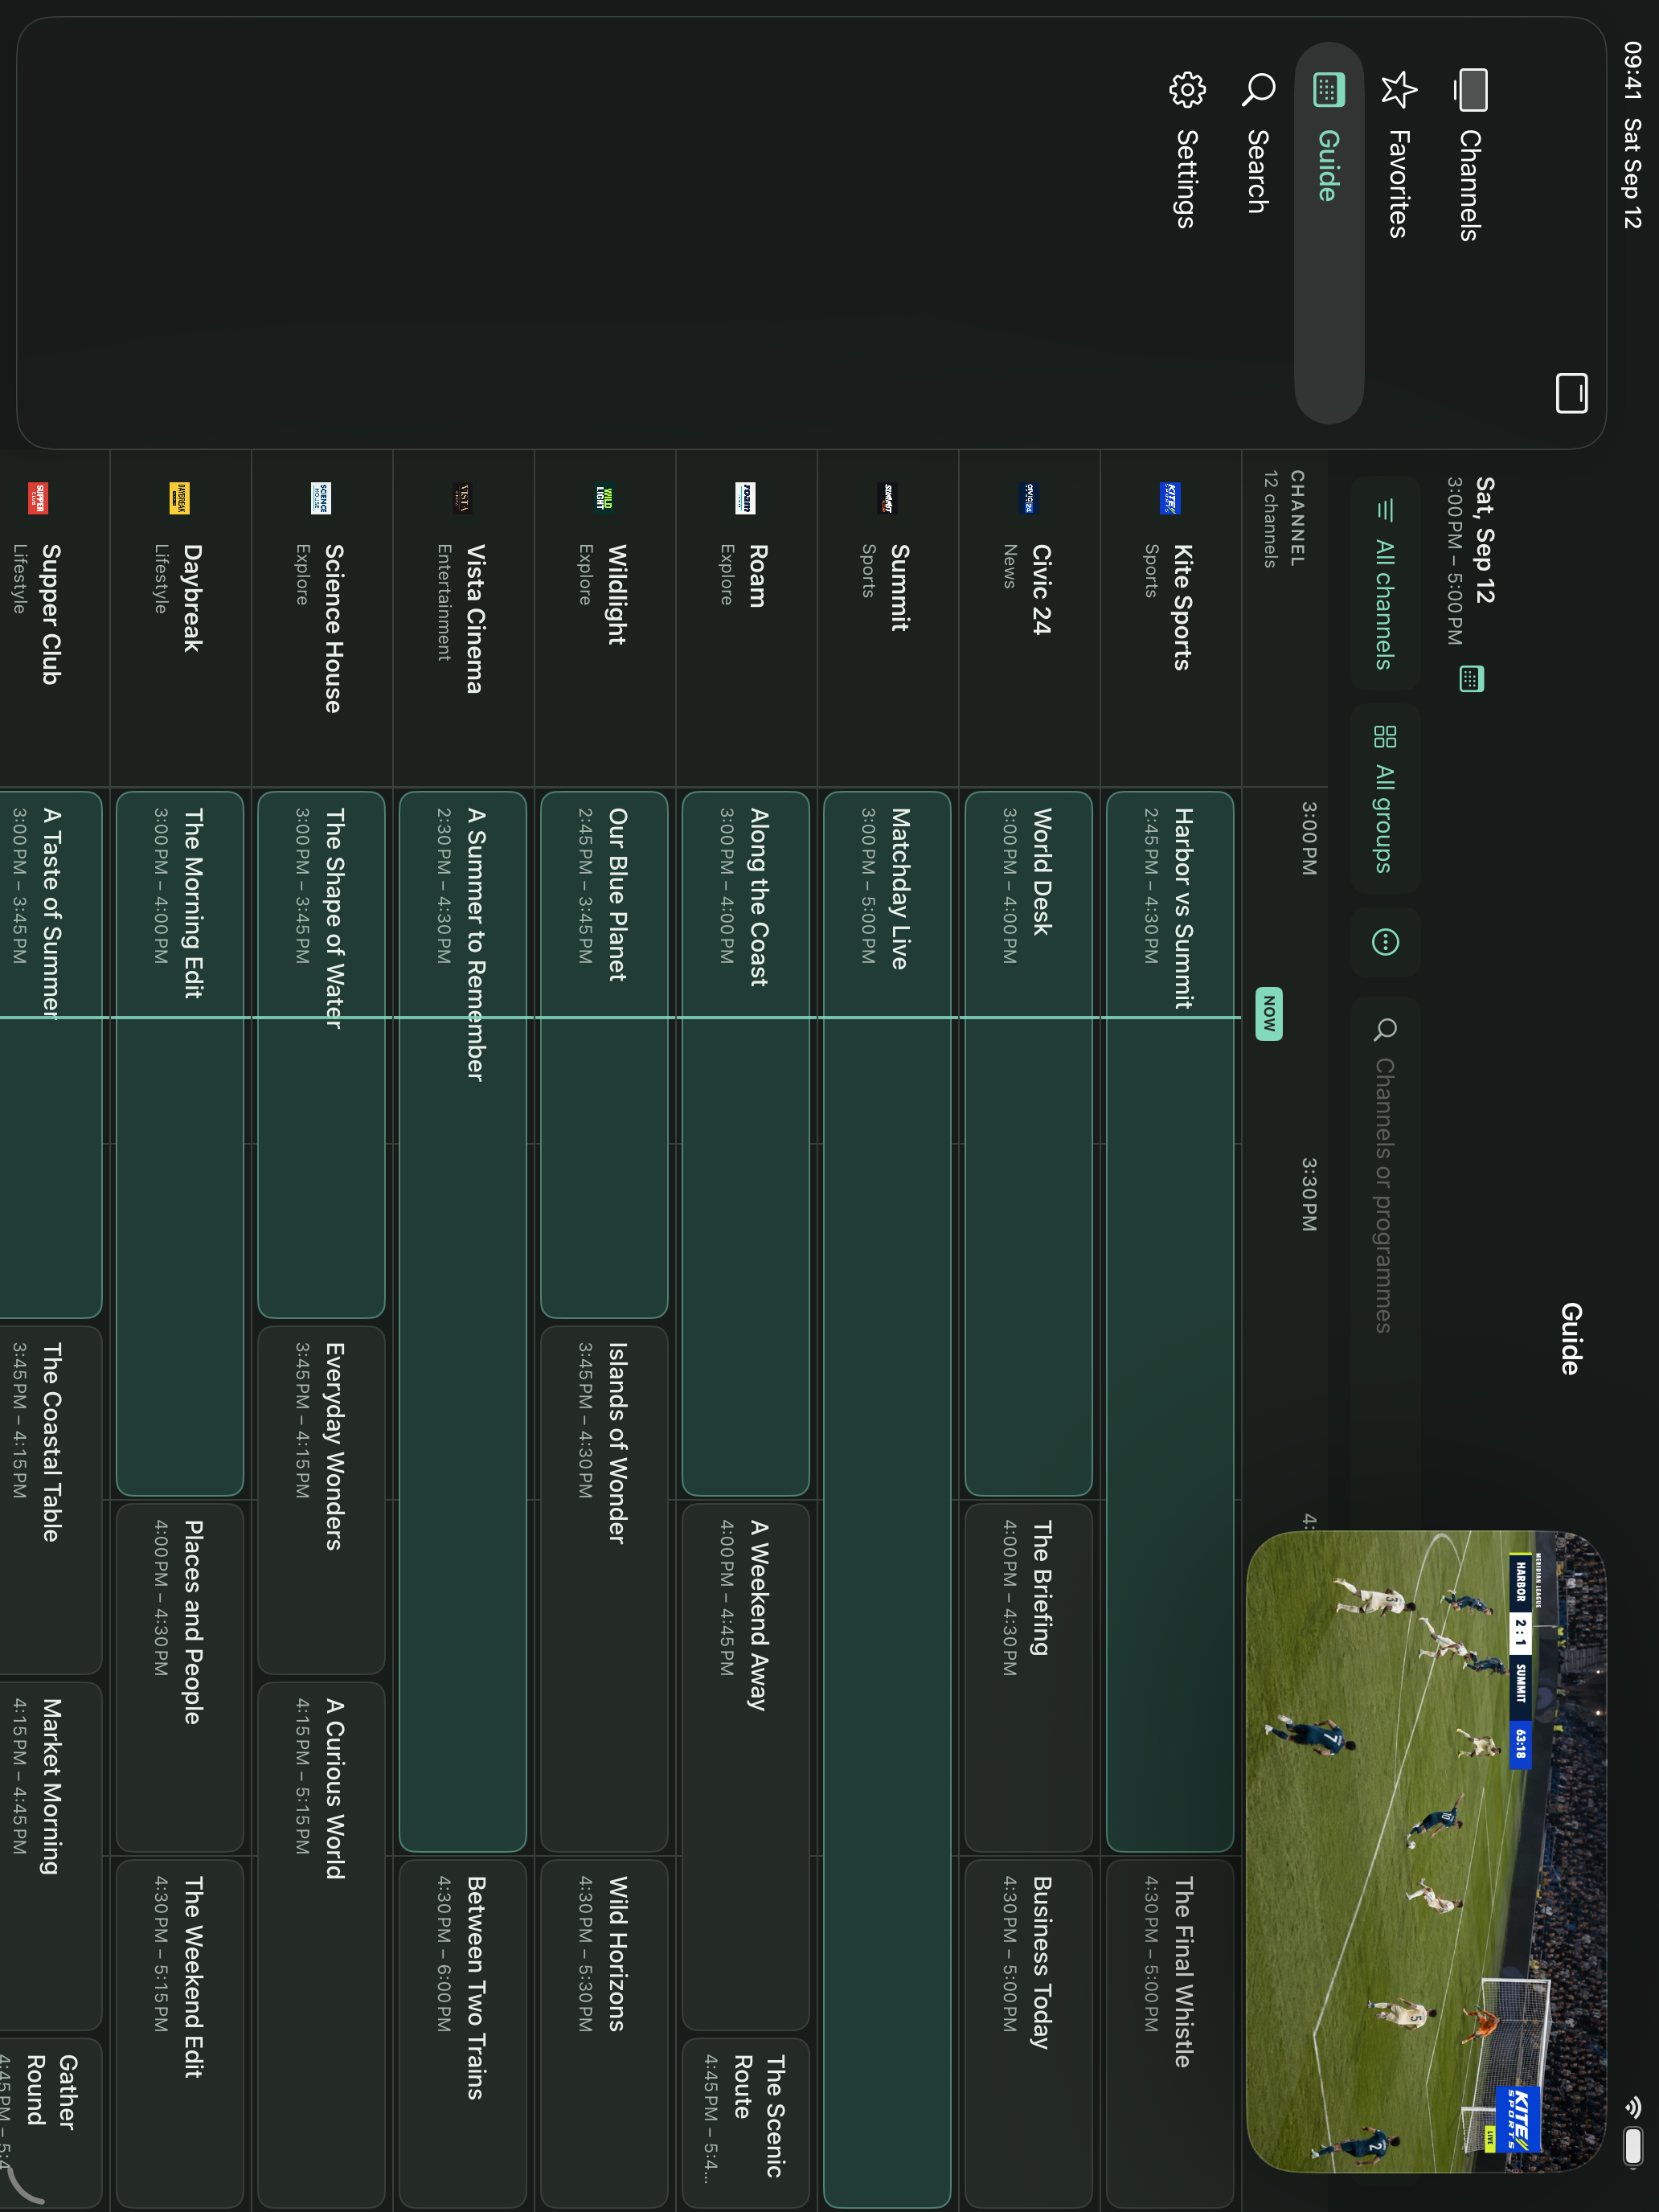The height and width of the screenshot is (2212, 1659).
Task: Open the World Desk programme
Action: point(1028,1144)
